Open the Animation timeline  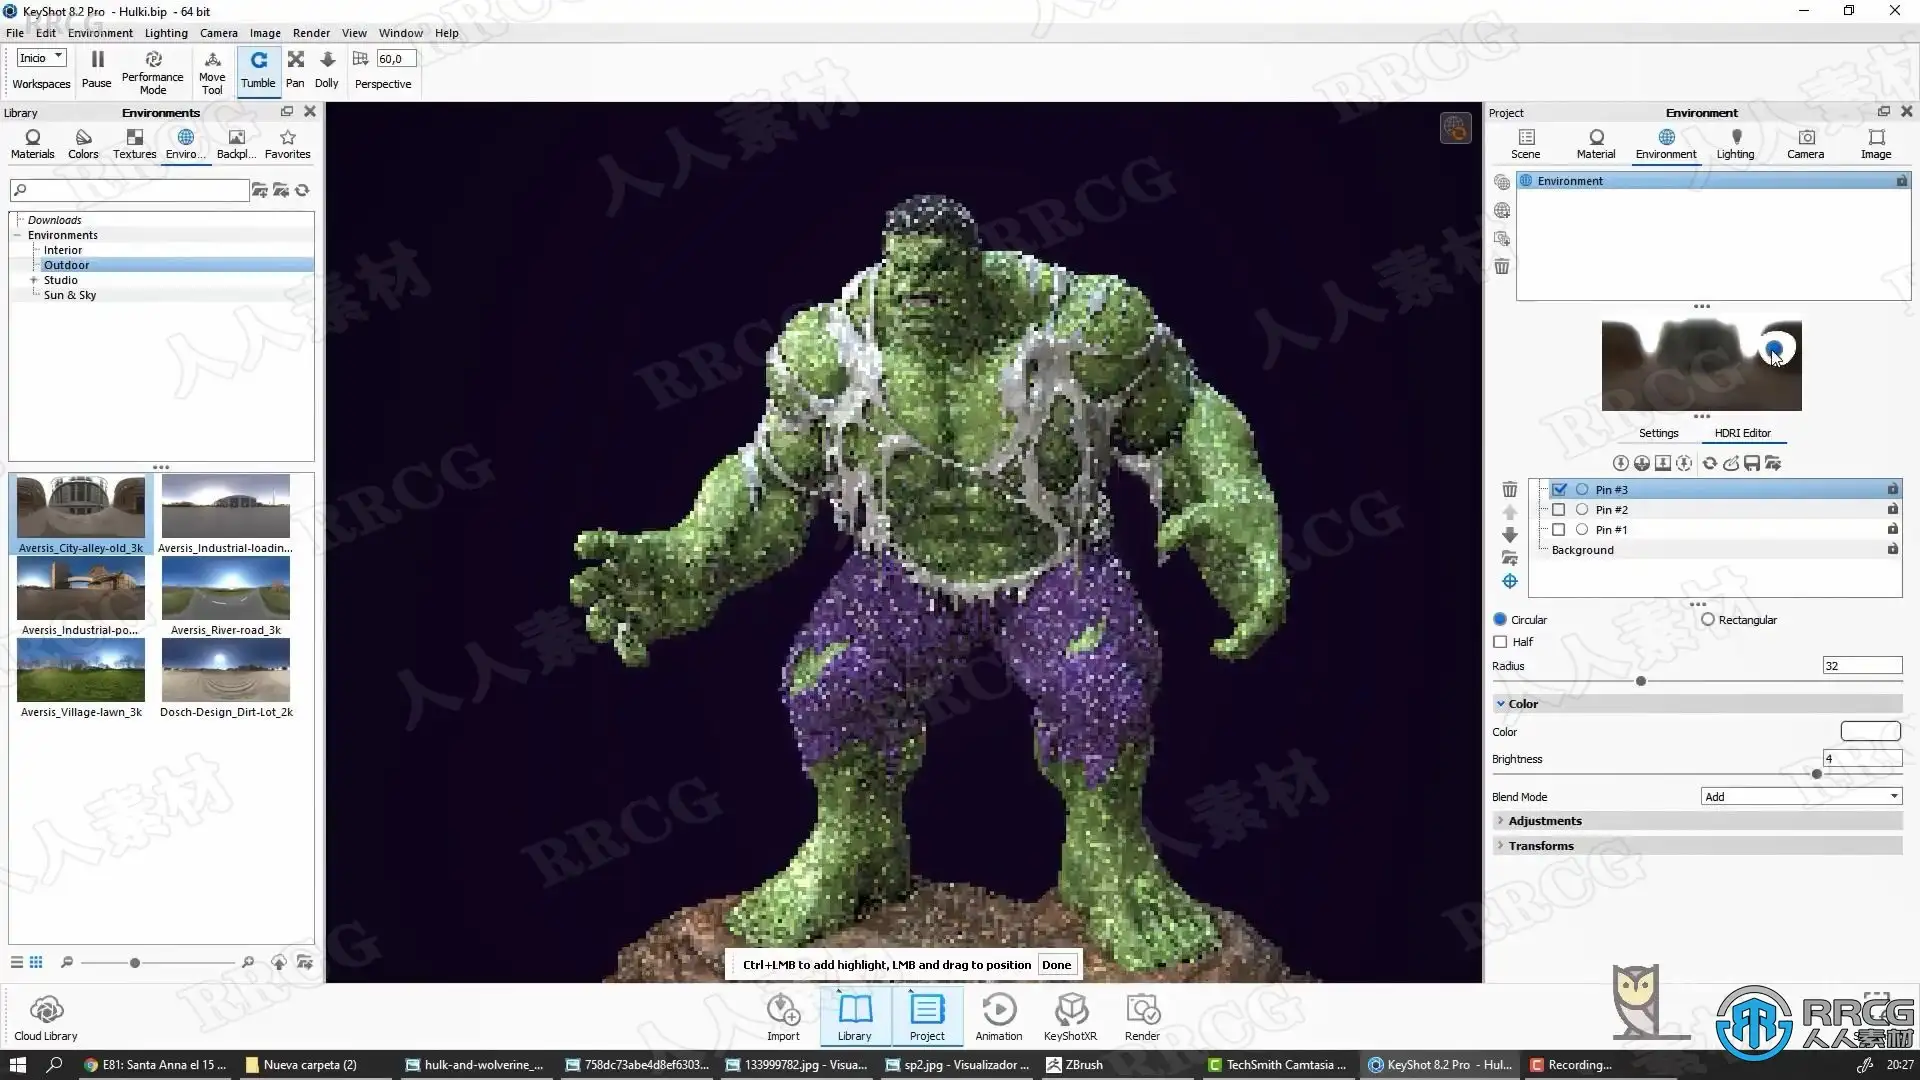999,1018
